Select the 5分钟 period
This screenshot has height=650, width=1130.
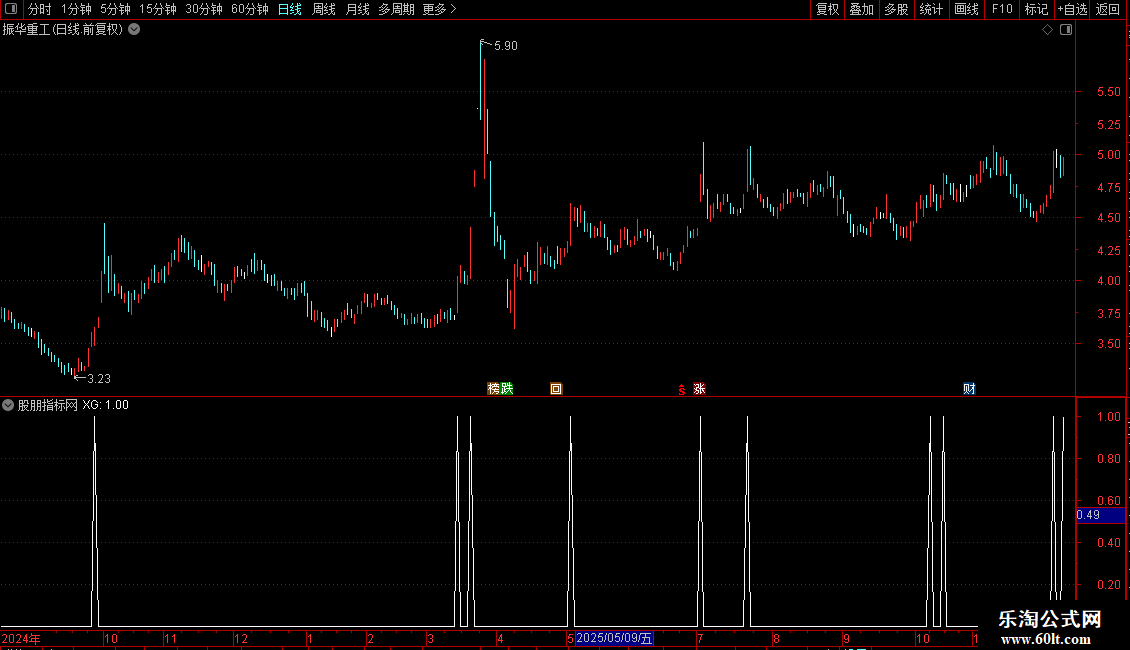(x=115, y=9)
